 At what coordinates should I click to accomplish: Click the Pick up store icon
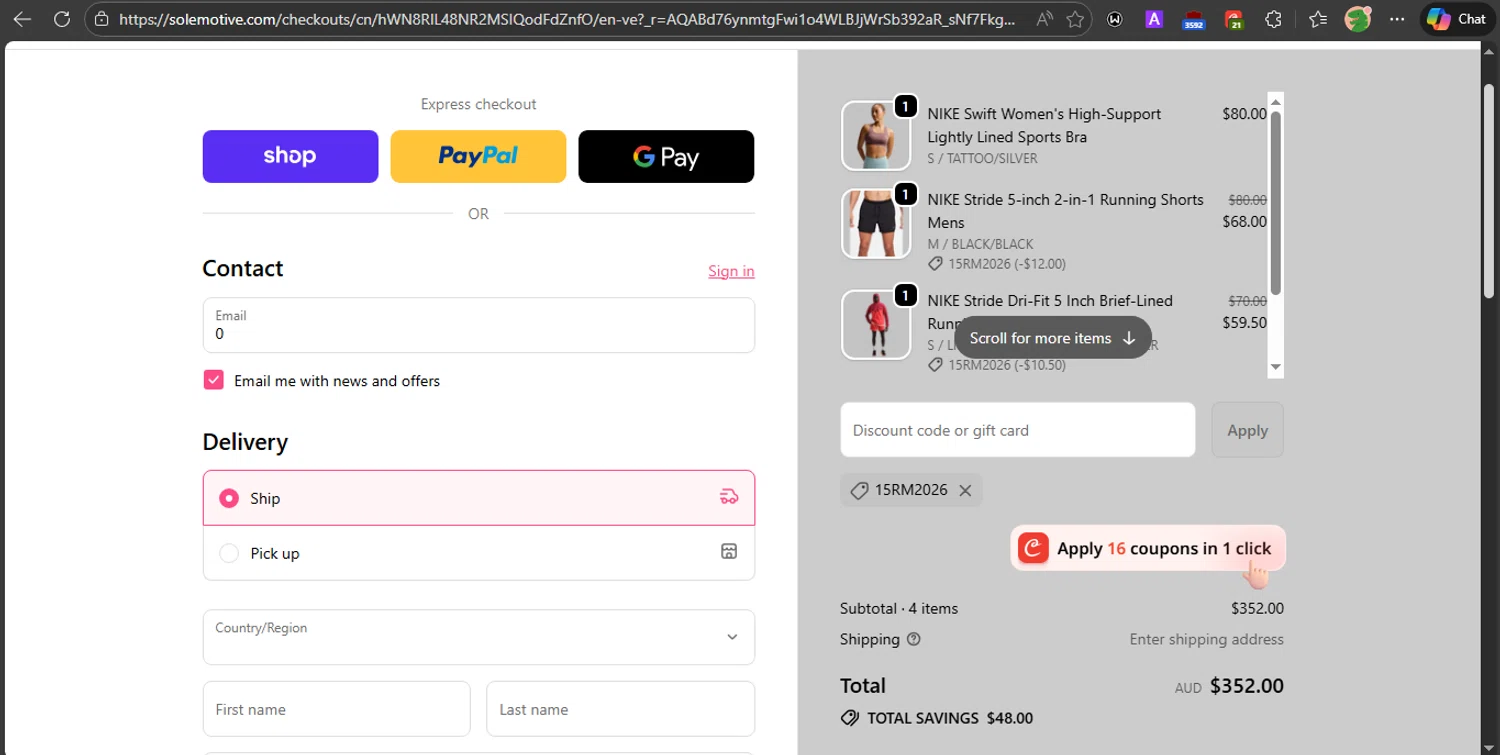[x=729, y=552]
